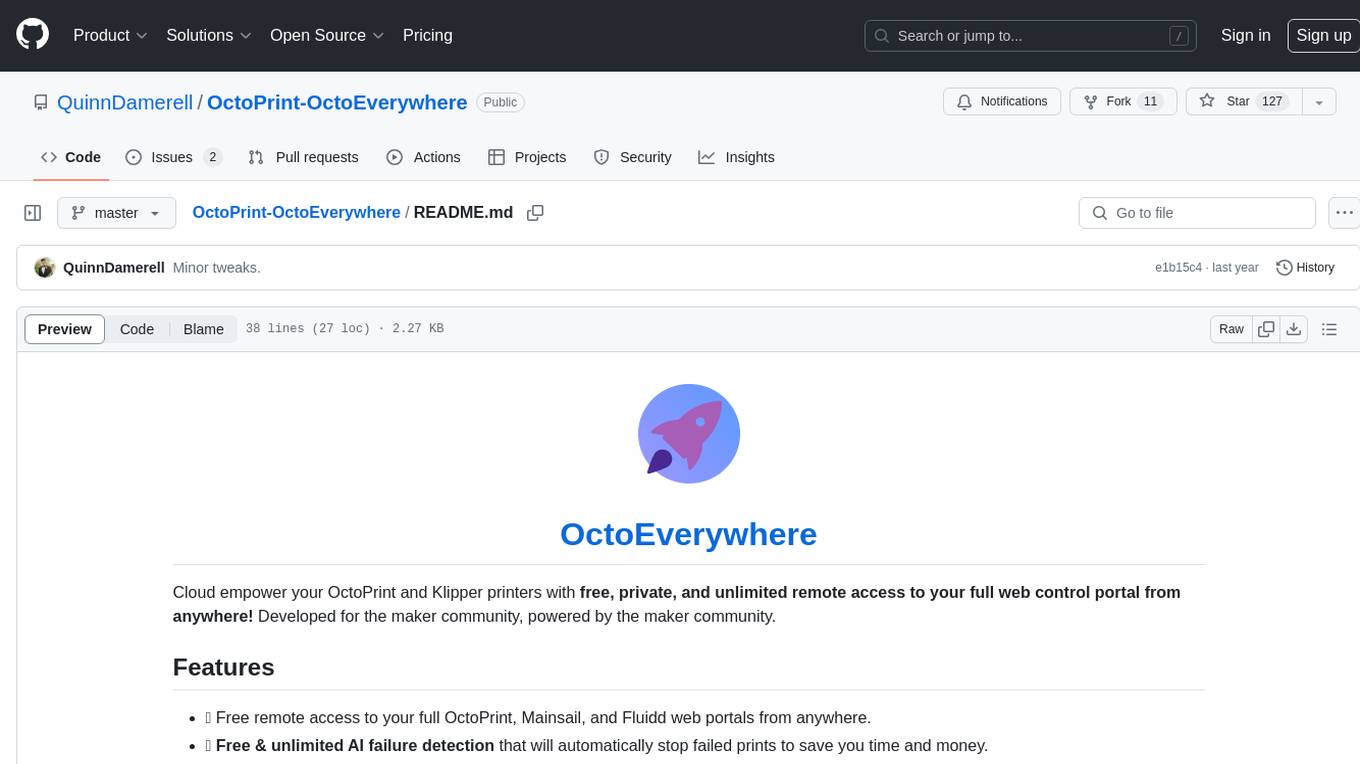Focus the Go to file search box
This screenshot has height=764, width=1360.
(x=1197, y=213)
